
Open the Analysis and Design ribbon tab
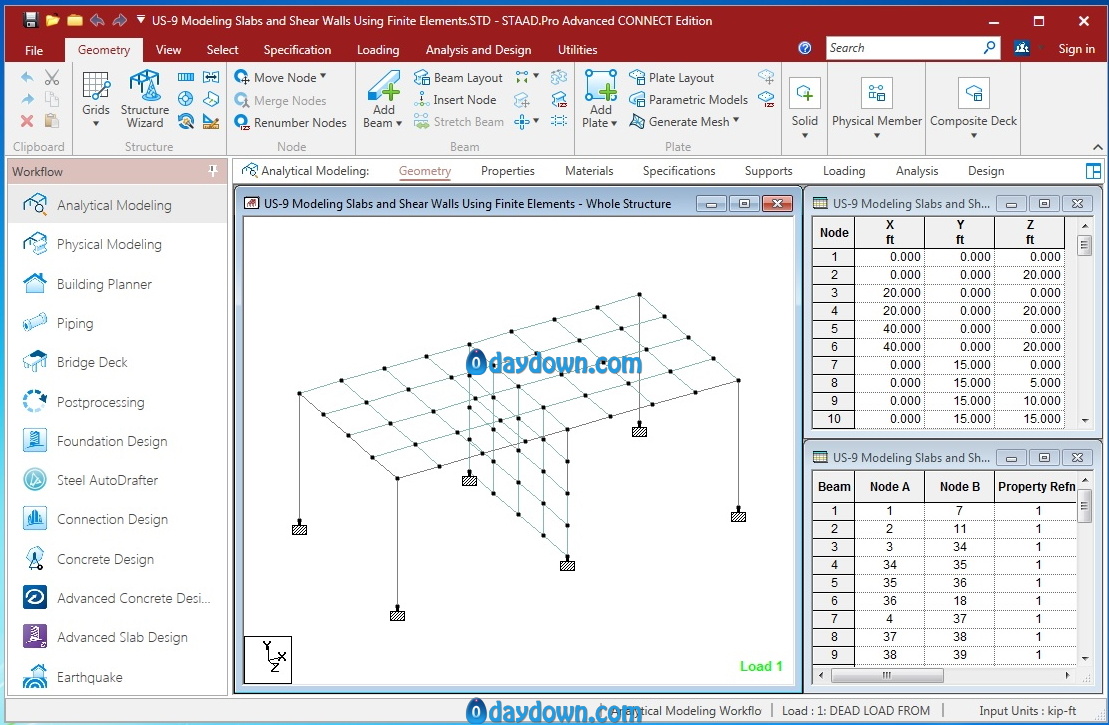click(x=478, y=50)
